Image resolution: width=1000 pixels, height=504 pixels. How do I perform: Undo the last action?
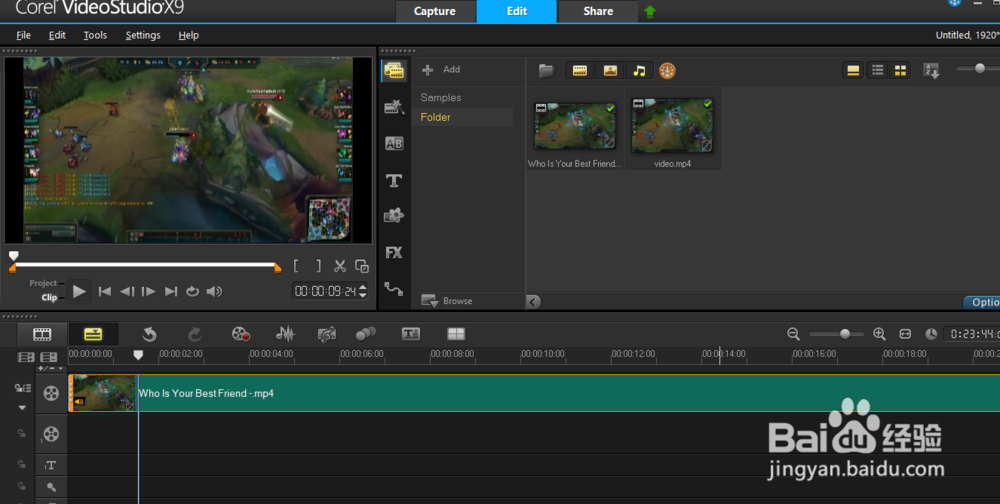(149, 334)
